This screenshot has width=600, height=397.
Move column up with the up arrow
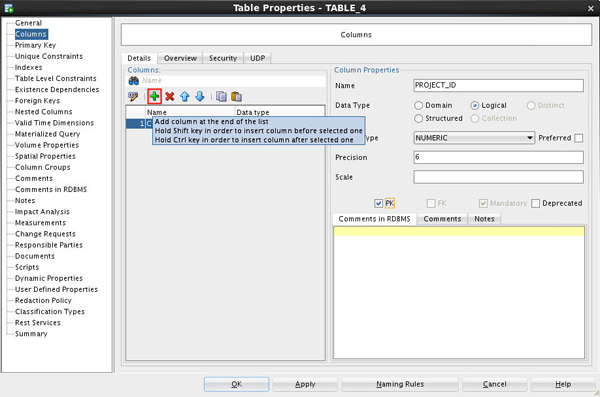click(185, 96)
